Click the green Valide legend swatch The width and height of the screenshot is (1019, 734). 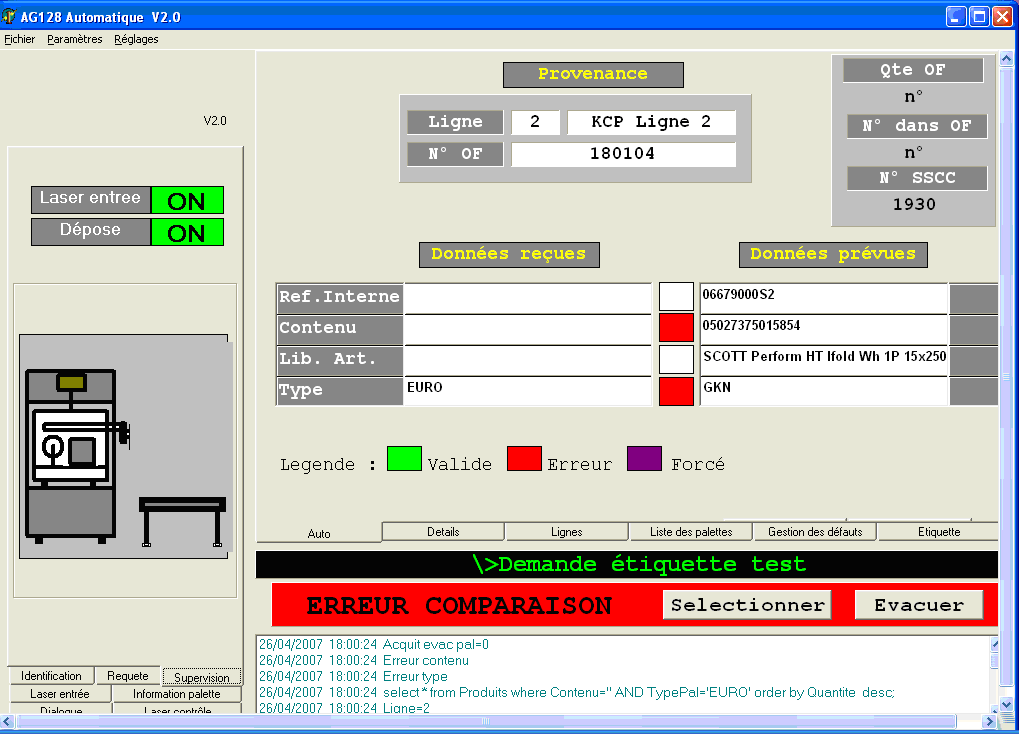(404, 458)
